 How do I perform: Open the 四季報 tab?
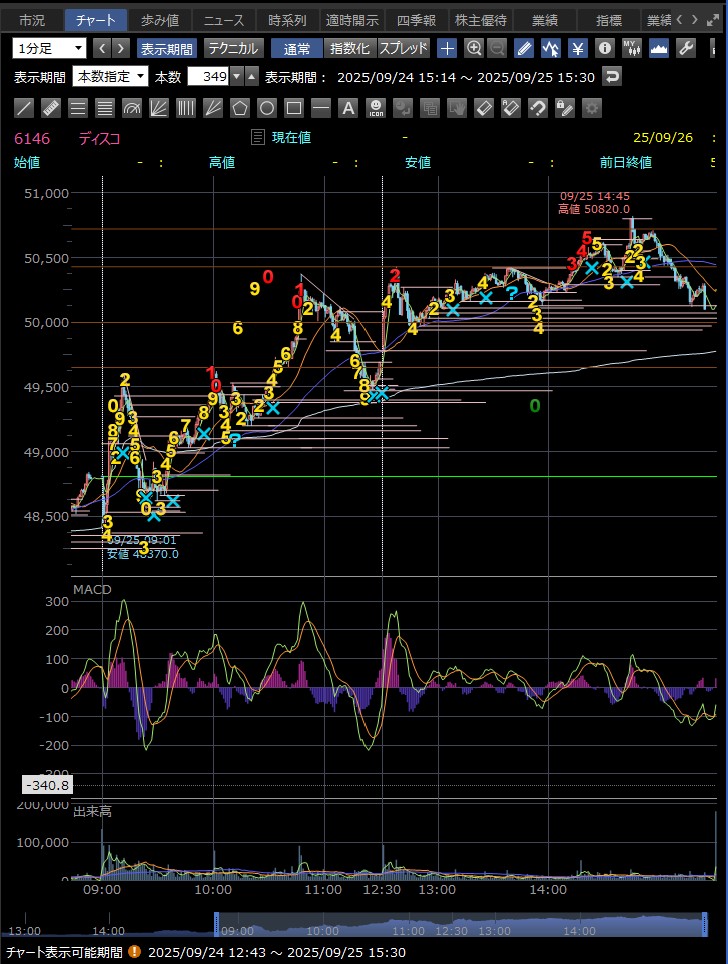pyautogui.click(x=415, y=20)
